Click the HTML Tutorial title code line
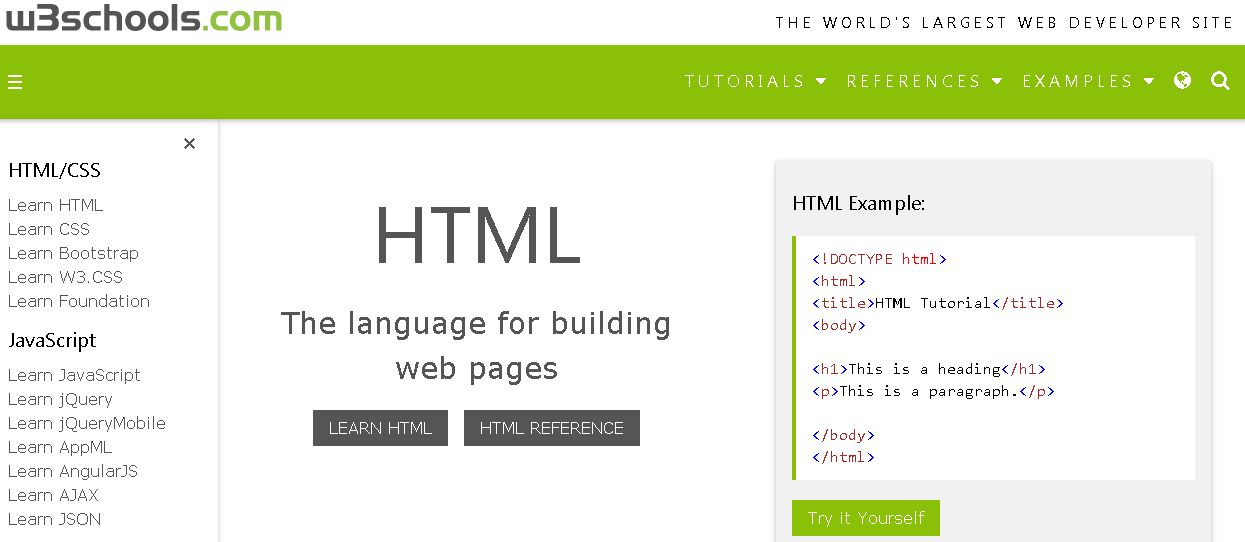This screenshot has width=1245, height=542. [x=938, y=303]
